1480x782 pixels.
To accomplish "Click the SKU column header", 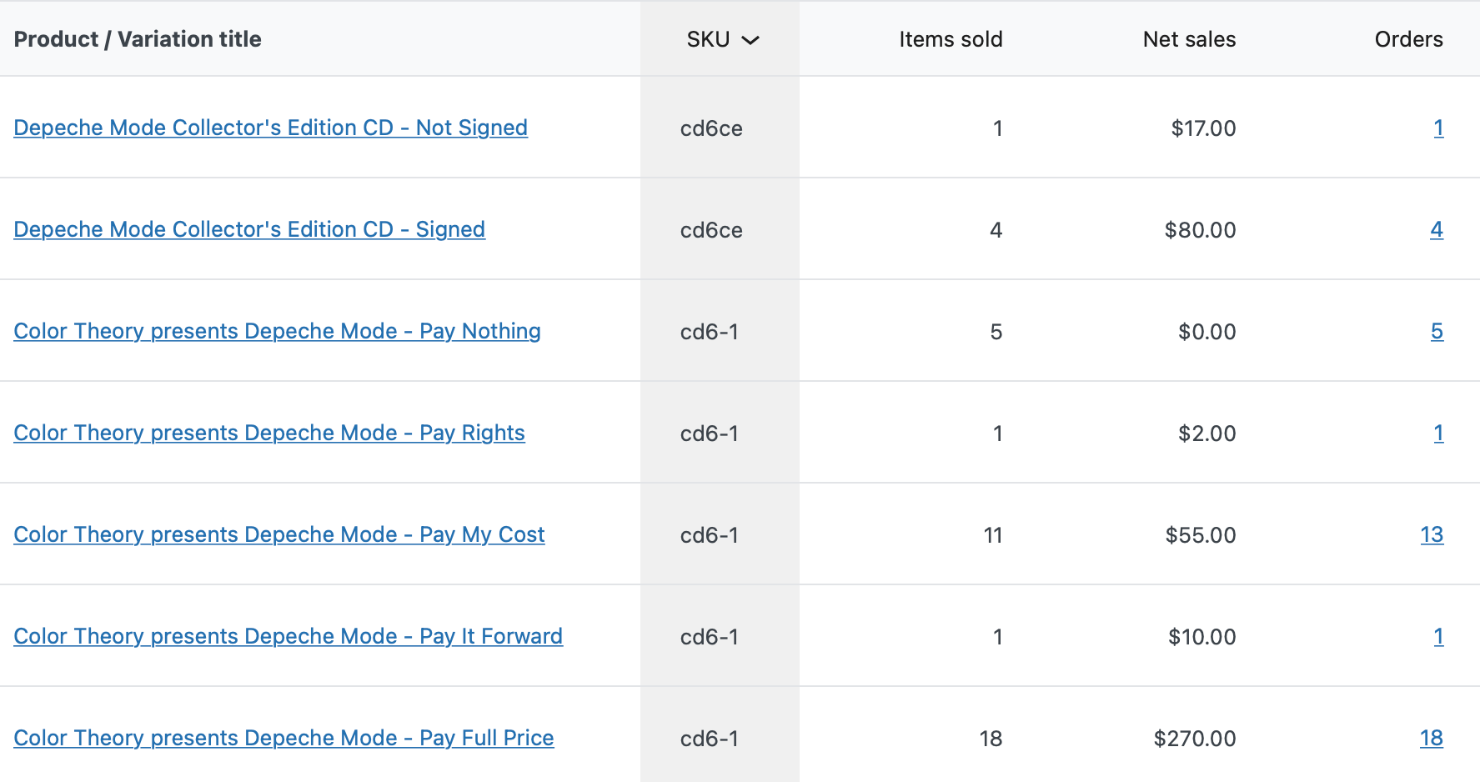I will pos(709,40).
